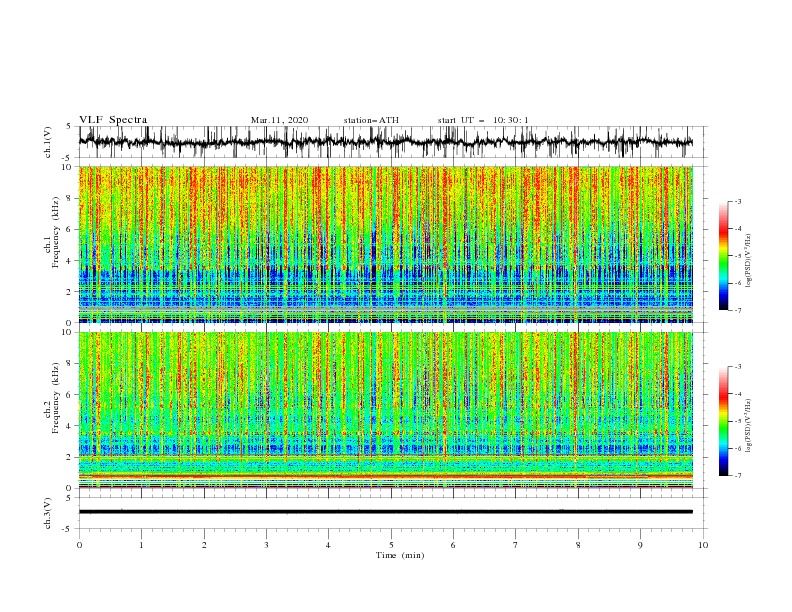Click the "start UT = 10:30: 1" text

[x=483, y=120]
